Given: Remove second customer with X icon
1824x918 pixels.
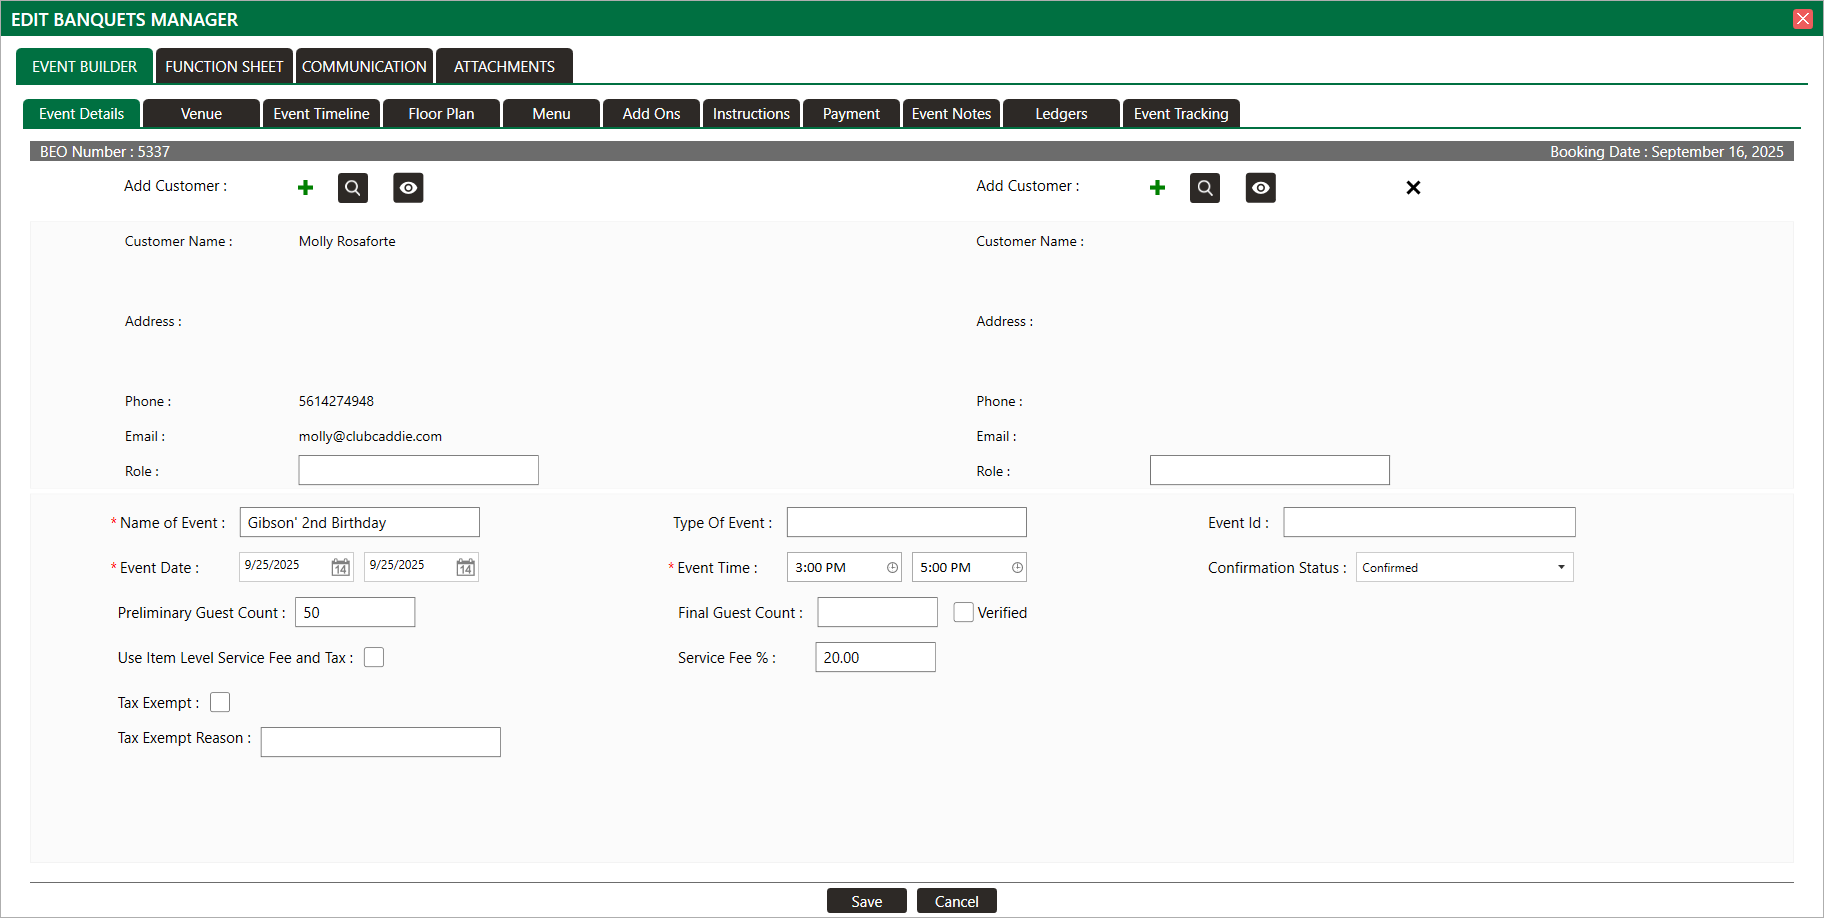Looking at the screenshot, I should click(1413, 188).
